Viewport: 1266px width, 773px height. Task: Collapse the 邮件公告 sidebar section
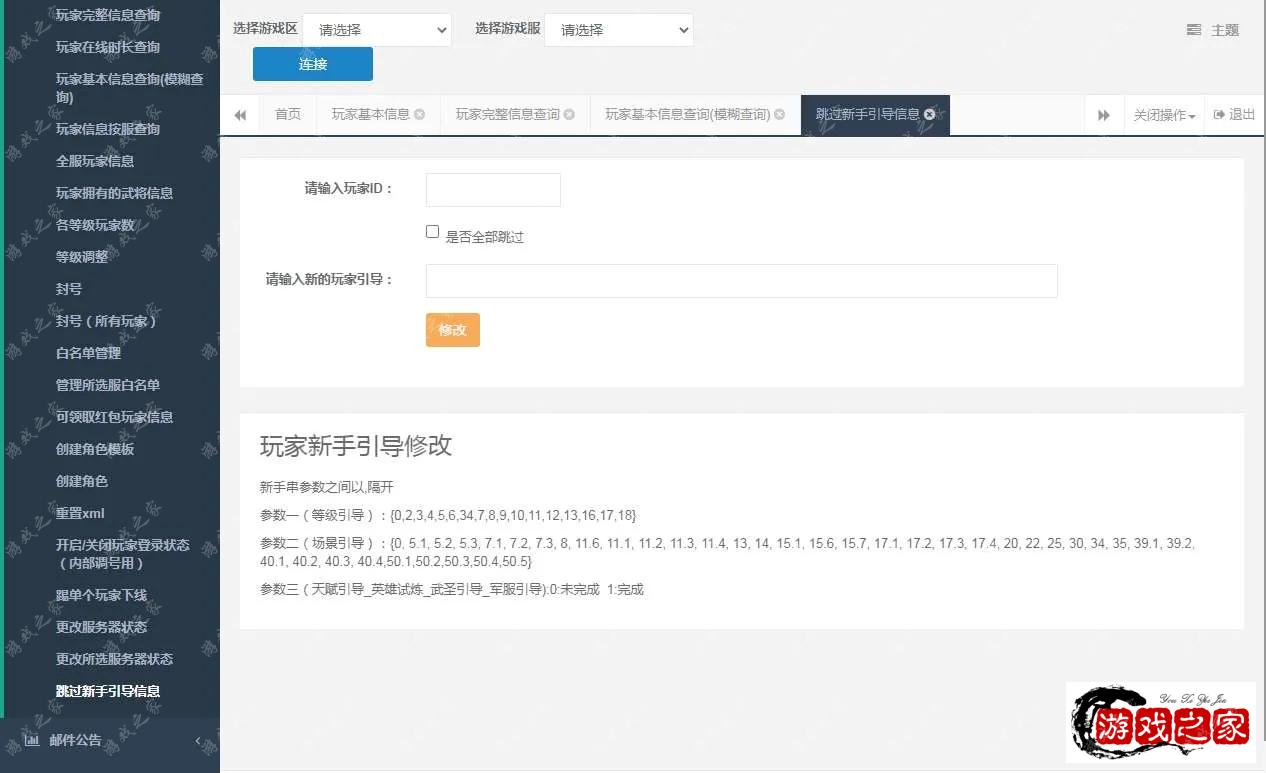click(197, 739)
